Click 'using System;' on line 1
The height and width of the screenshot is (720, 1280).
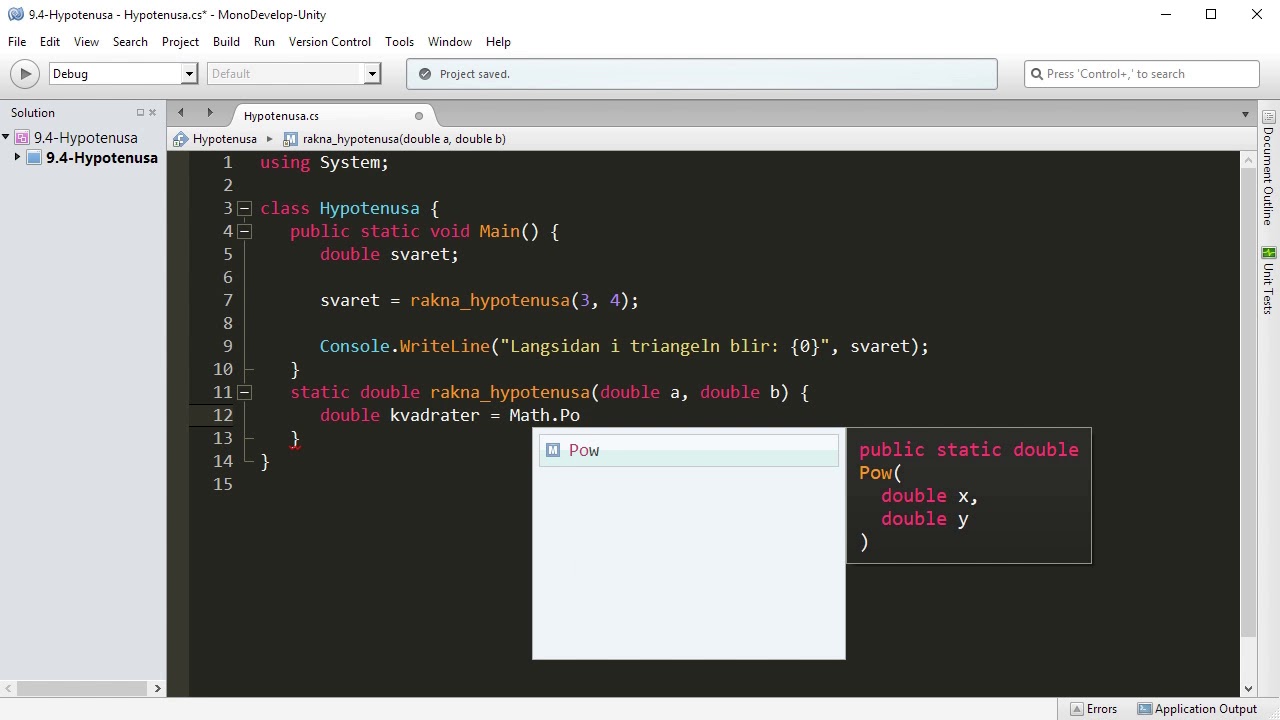324,162
